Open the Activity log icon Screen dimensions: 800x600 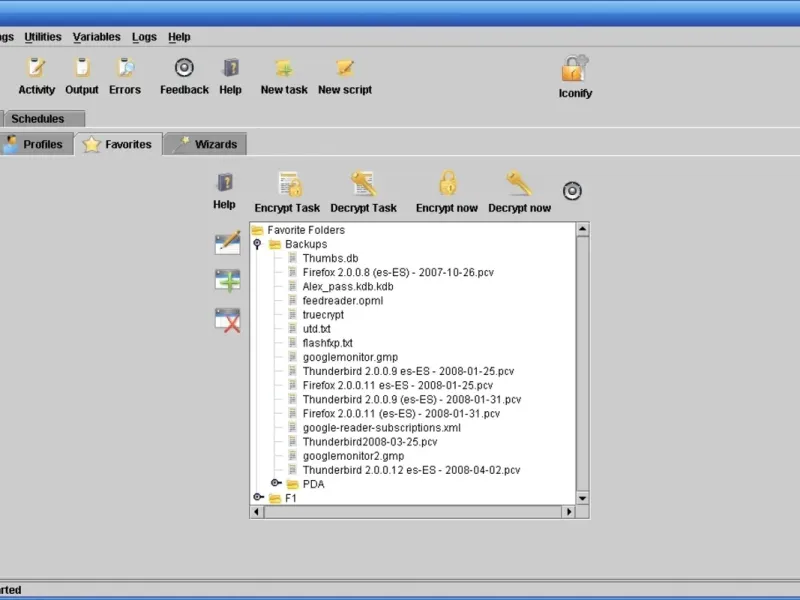click(x=36, y=68)
